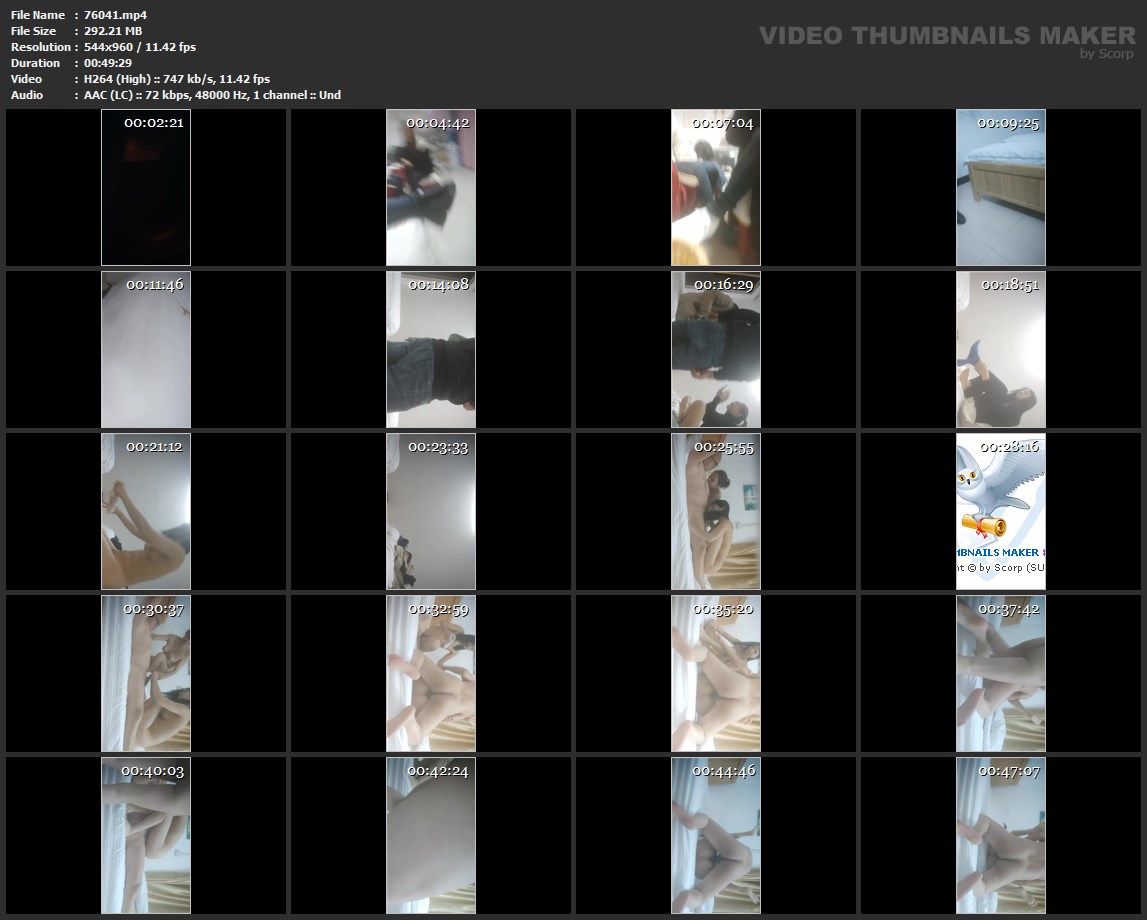Click the H264 video codec info line

176,79
